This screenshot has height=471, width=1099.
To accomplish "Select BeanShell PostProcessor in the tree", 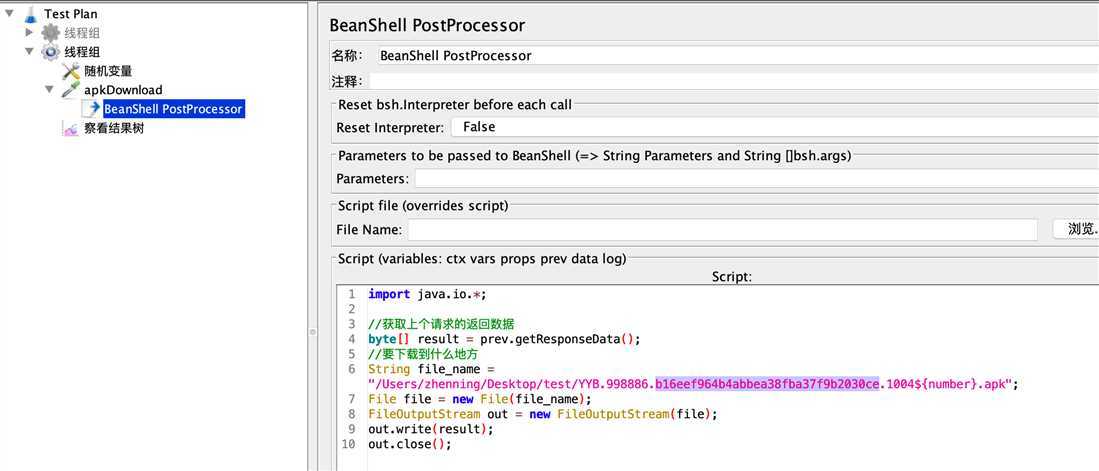I will coord(173,109).
